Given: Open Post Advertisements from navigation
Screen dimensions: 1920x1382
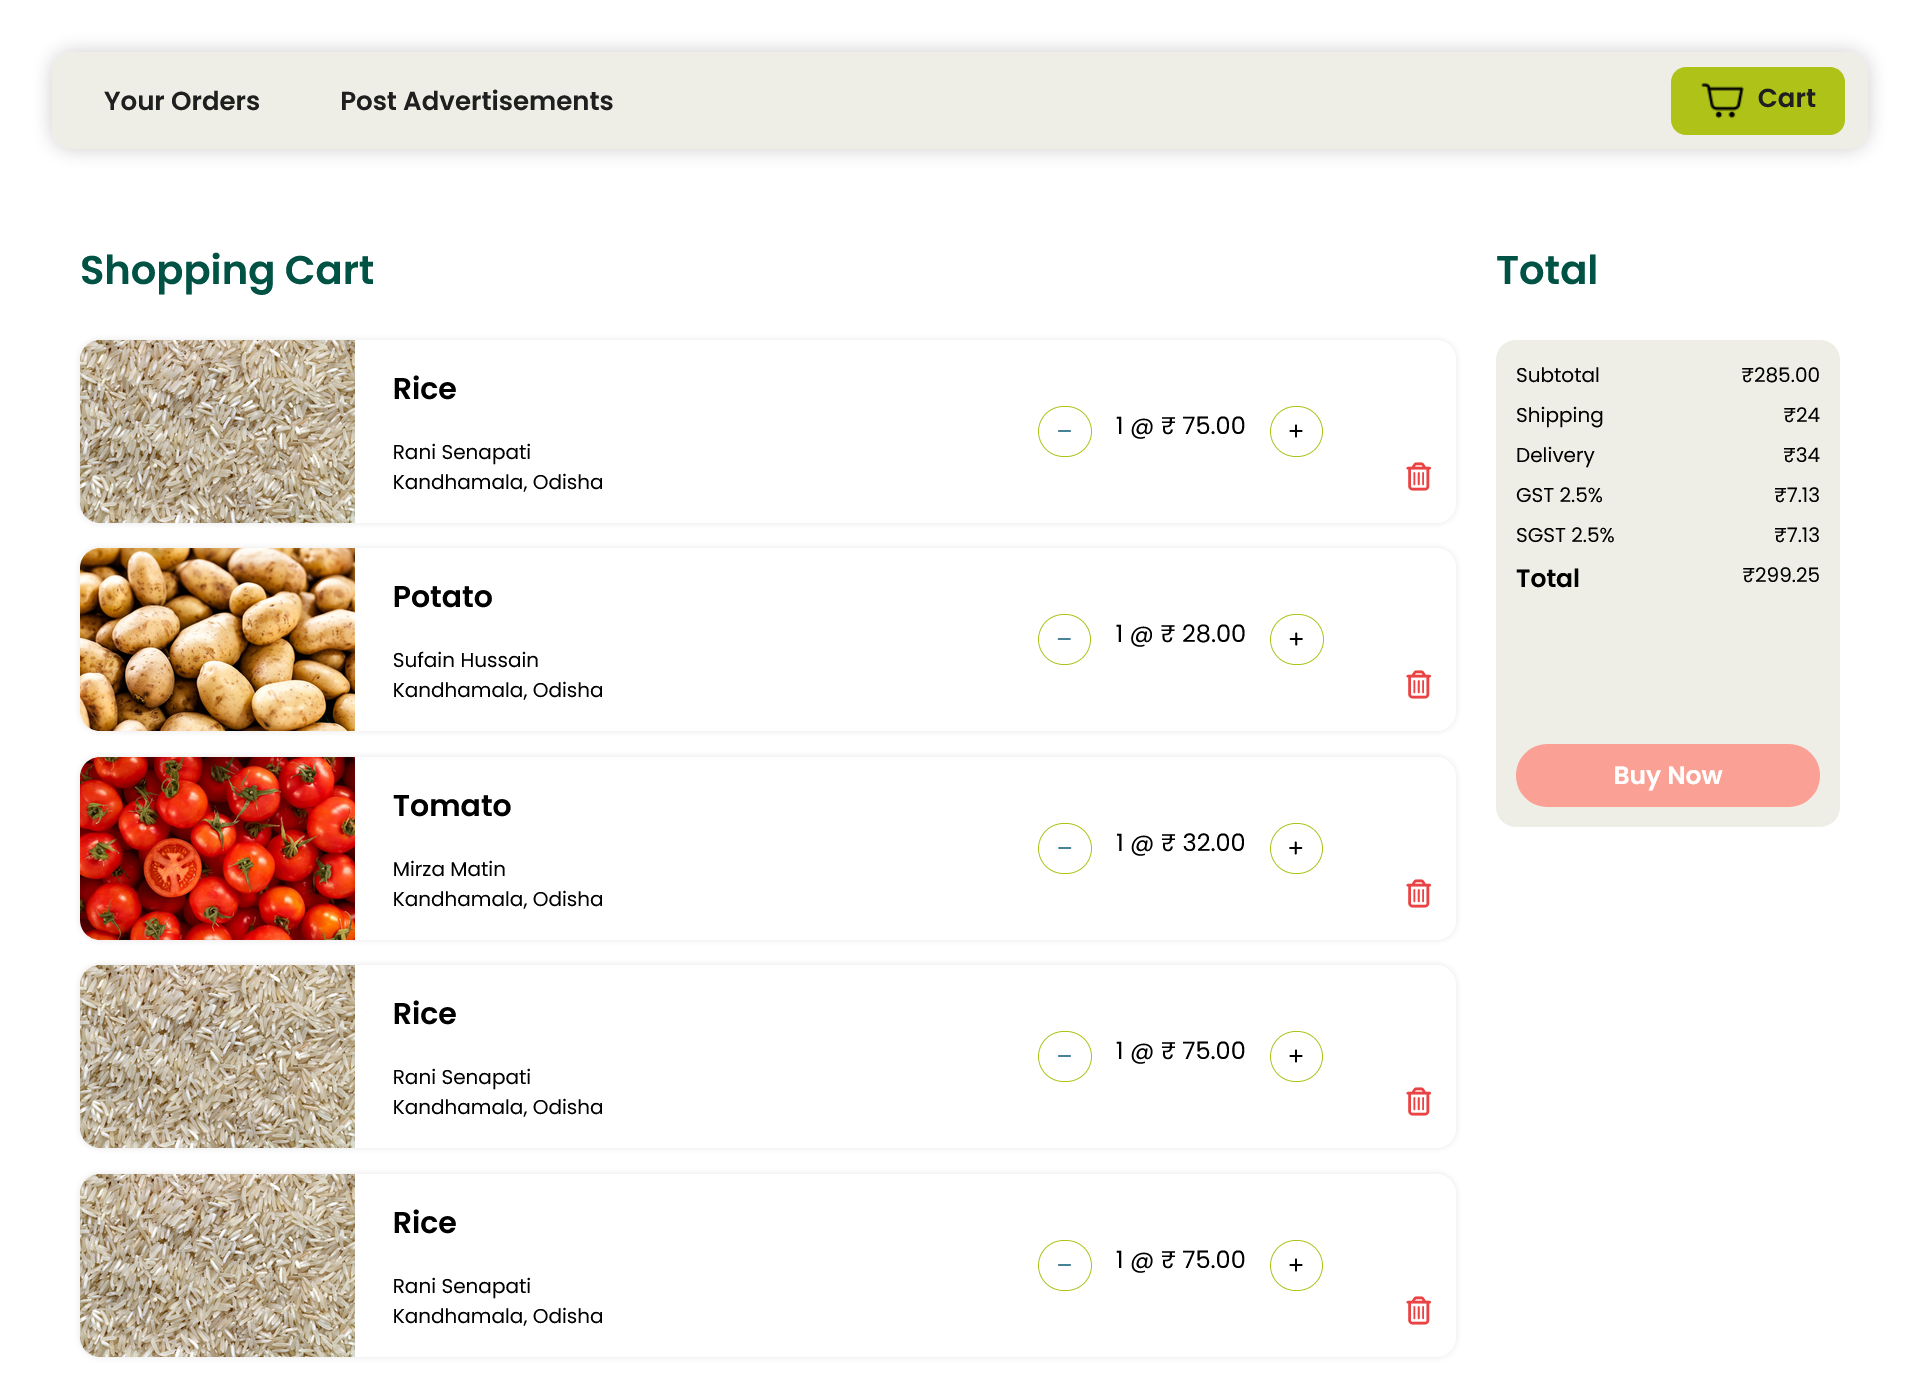Looking at the screenshot, I should [x=476, y=101].
